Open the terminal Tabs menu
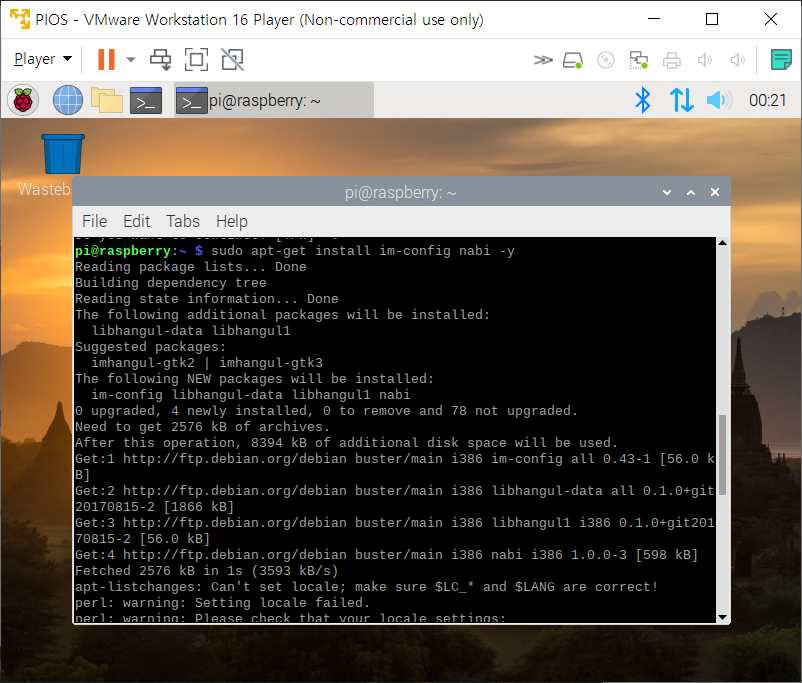The width and height of the screenshot is (802, 683). [182, 221]
